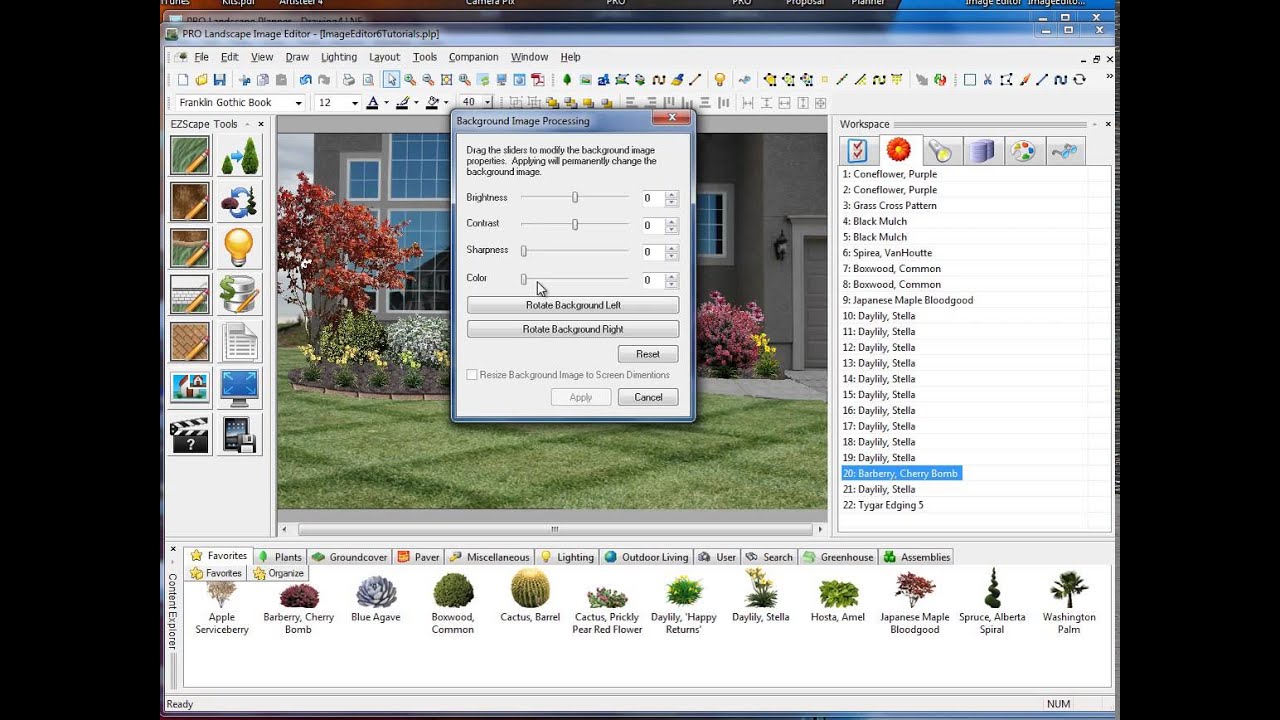This screenshot has height=720, width=1280.
Task: Select the paver drawing tool
Action: click(x=190, y=341)
